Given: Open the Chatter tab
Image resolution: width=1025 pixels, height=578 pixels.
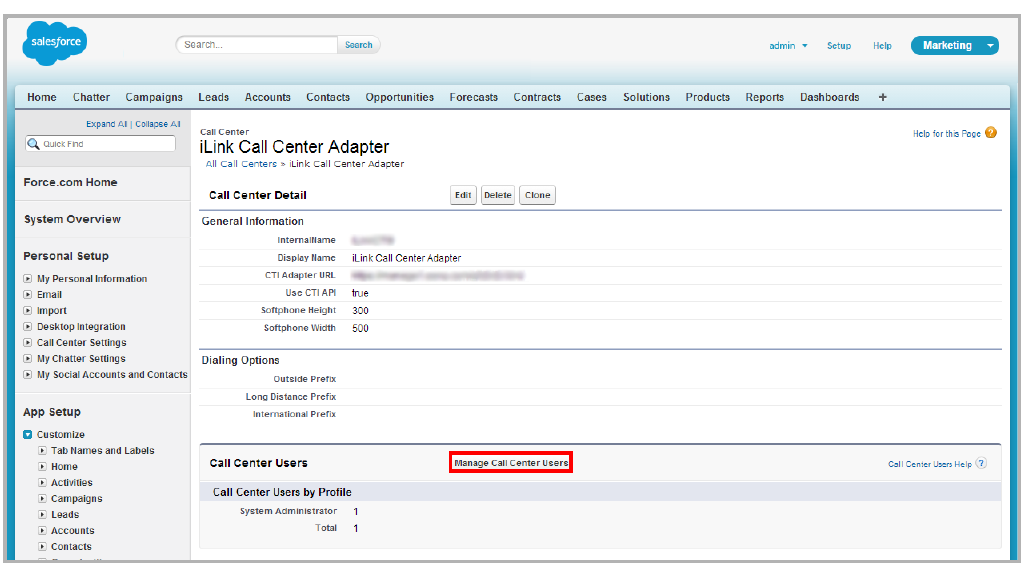Looking at the screenshot, I should coord(92,97).
